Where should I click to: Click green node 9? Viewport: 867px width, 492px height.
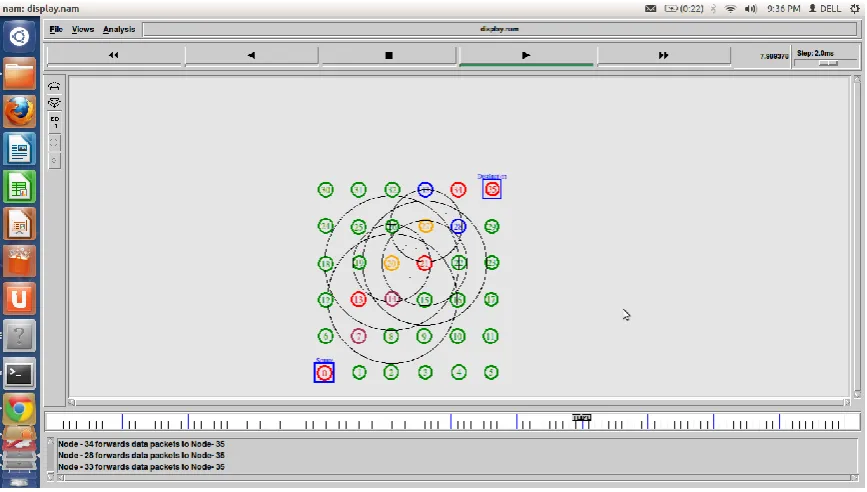(424, 336)
